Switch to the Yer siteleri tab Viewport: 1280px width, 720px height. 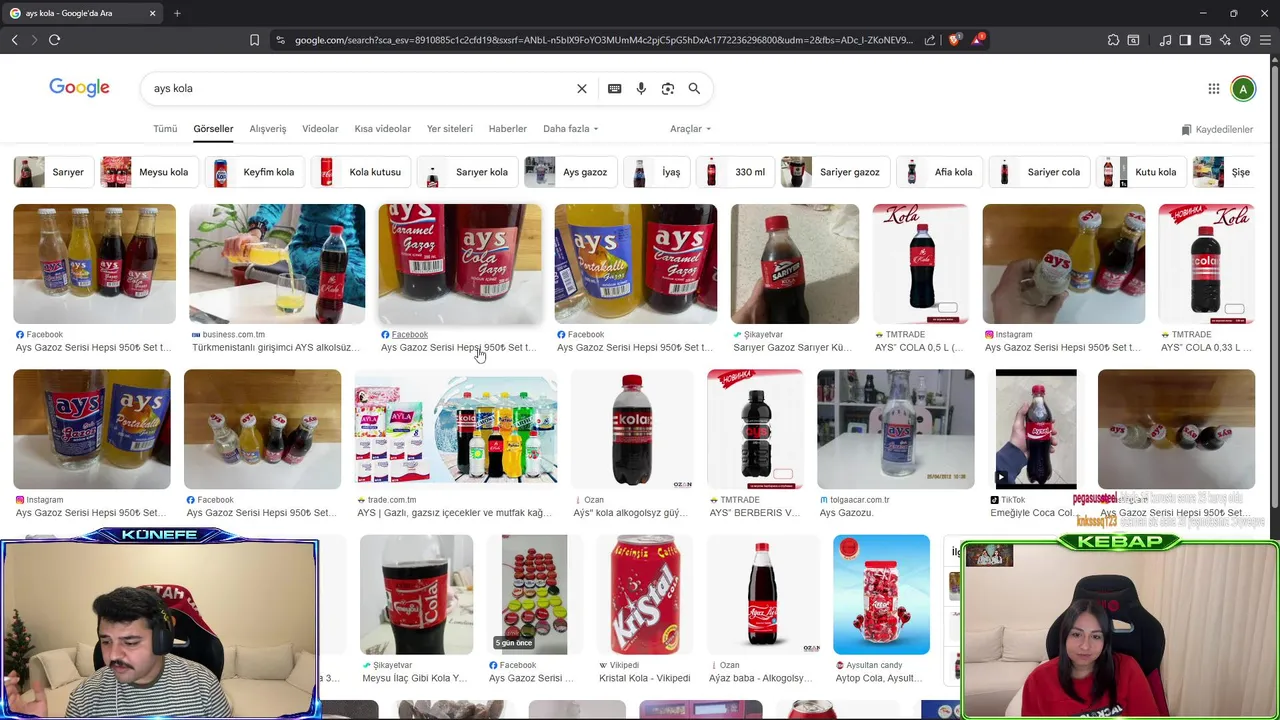[x=450, y=129]
